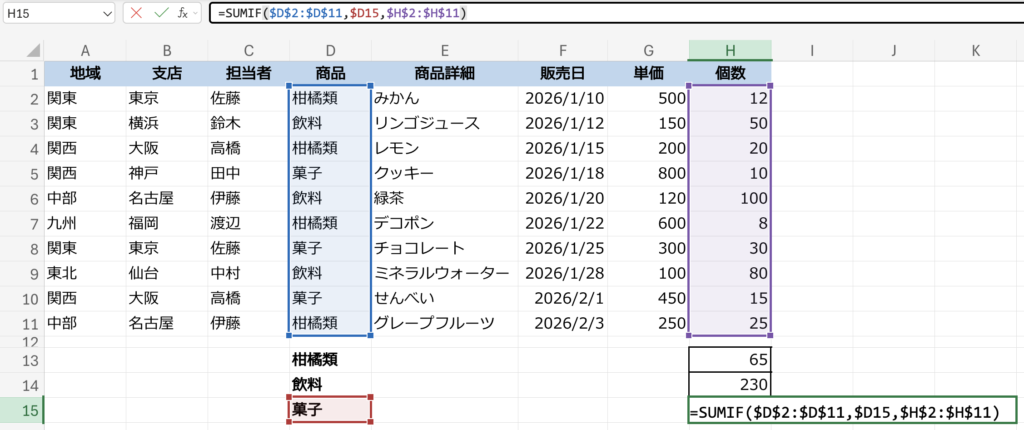The height and width of the screenshot is (430, 1024).
Task: Click cell H13 showing 65
Action: pos(730,359)
